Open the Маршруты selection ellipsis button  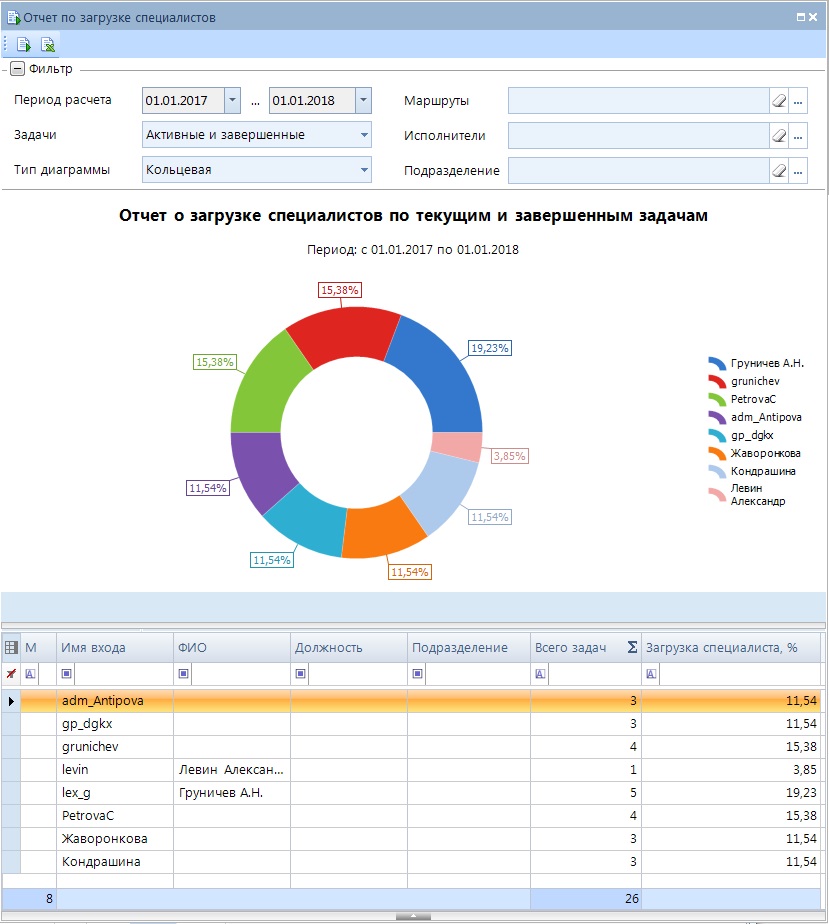click(x=798, y=101)
